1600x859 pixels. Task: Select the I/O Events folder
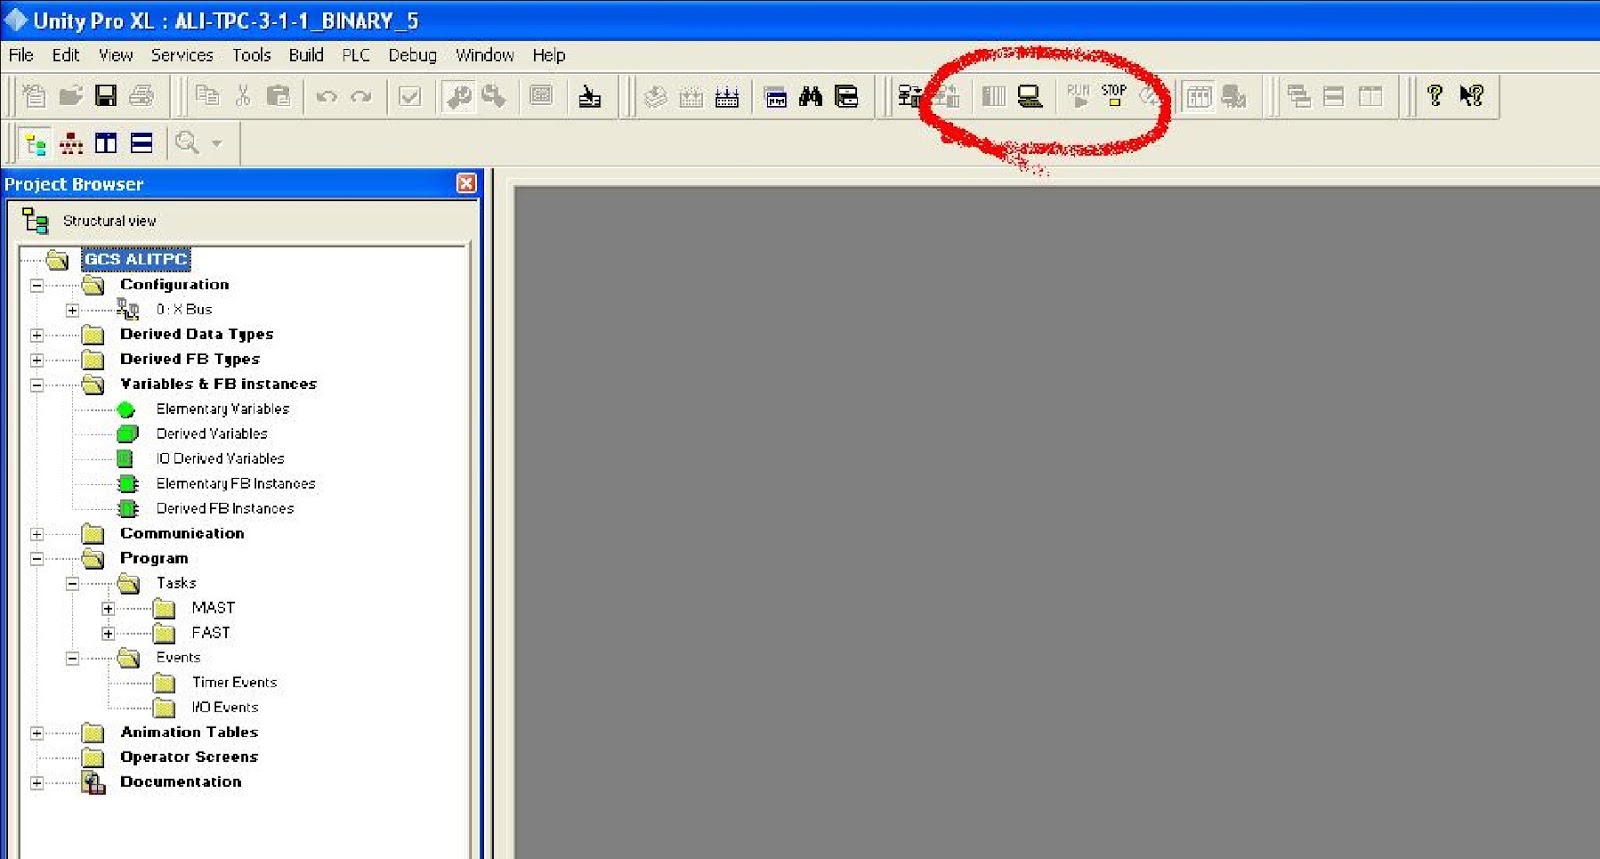(x=225, y=708)
